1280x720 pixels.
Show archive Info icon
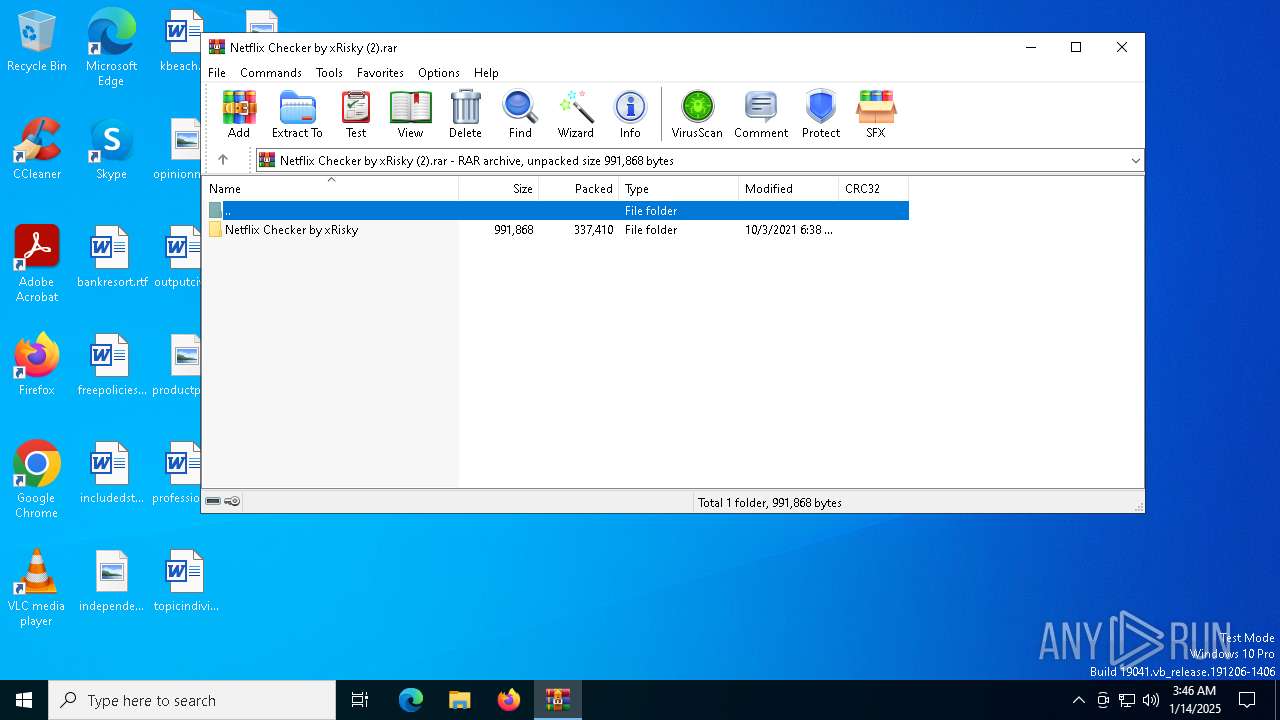click(x=630, y=114)
